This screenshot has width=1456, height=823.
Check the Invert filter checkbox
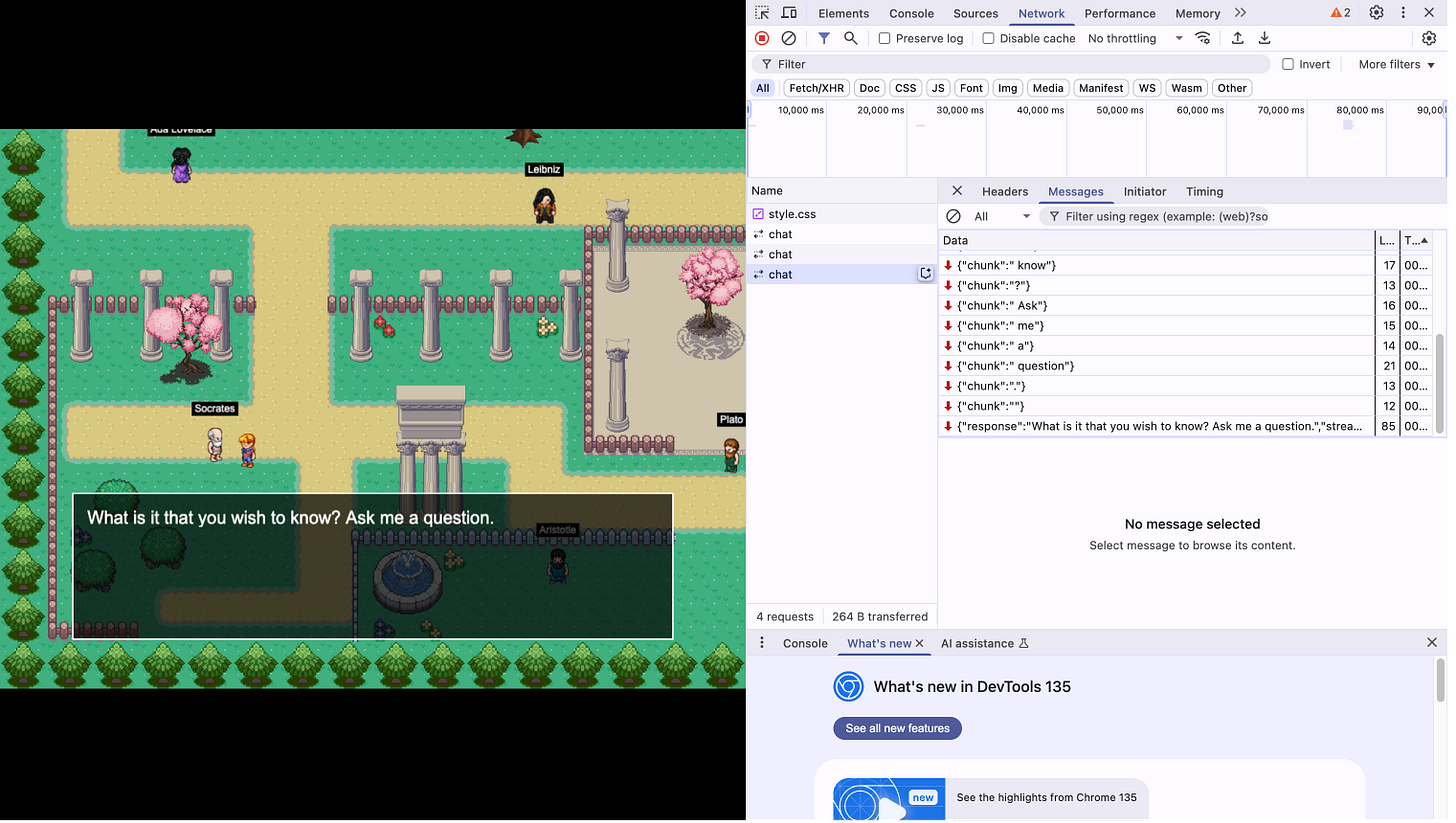tap(1288, 64)
